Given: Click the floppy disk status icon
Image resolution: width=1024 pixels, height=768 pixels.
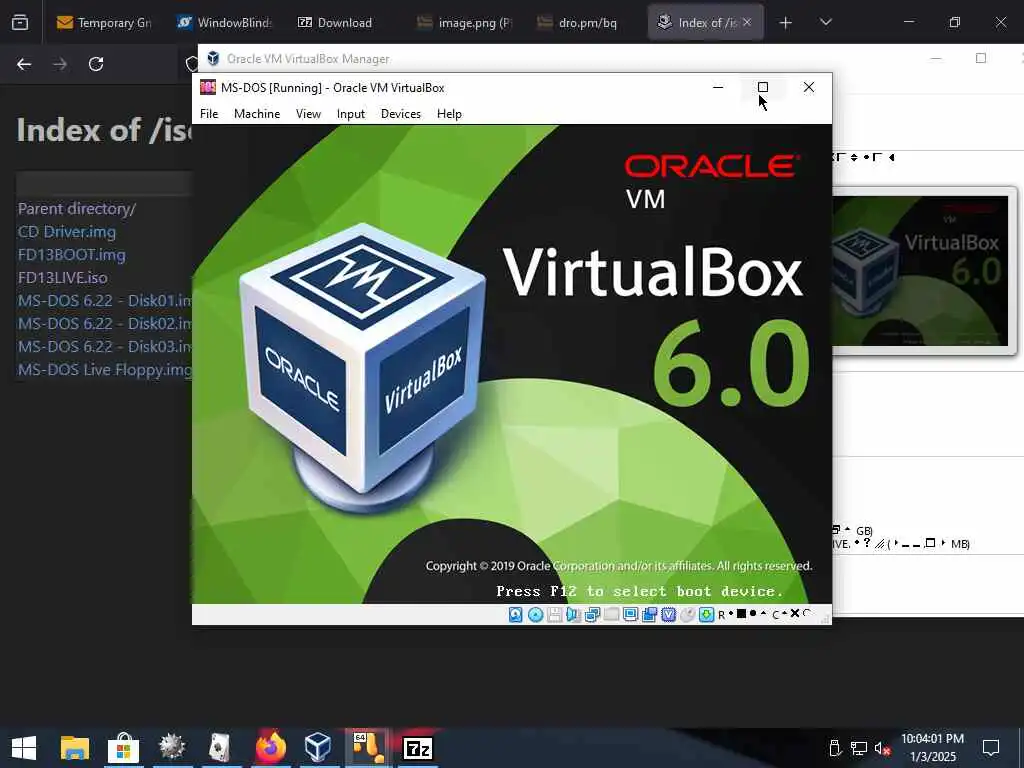Looking at the screenshot, I should pos(554,615).
